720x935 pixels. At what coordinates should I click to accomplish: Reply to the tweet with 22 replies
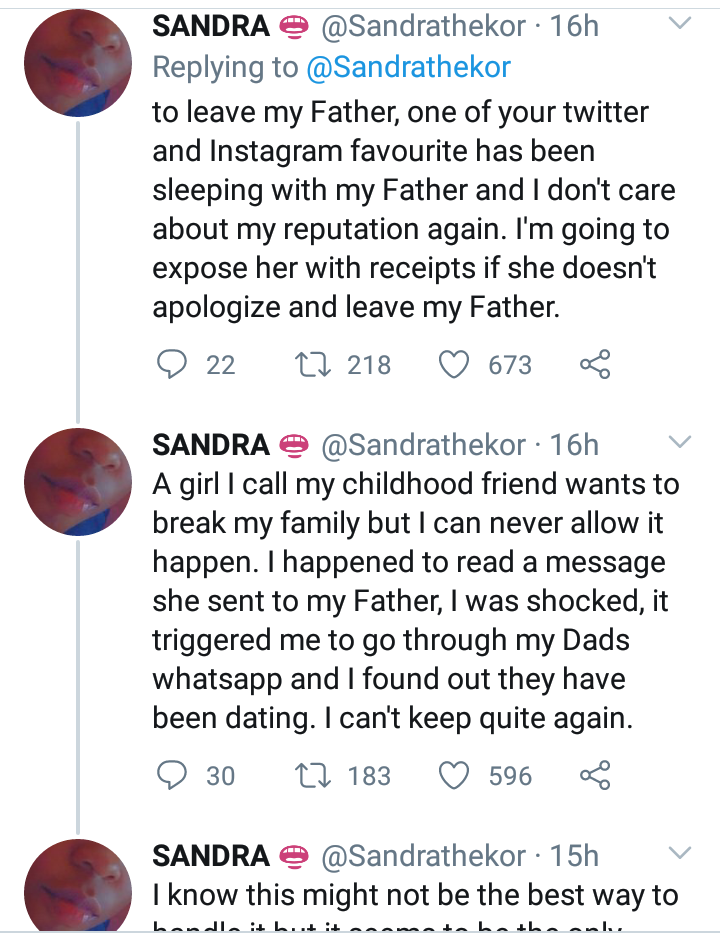click(172, 365)
